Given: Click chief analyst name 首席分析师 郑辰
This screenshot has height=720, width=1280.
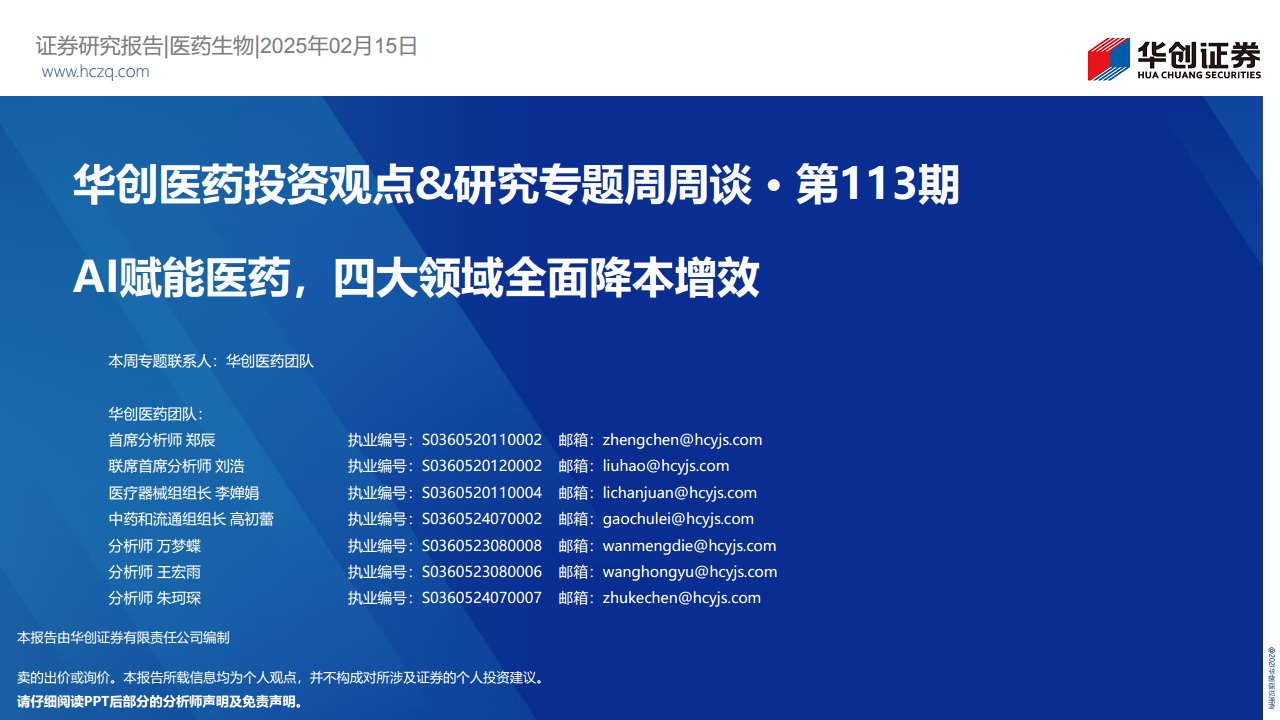Looking at the screenshot, I should [162, 440].
